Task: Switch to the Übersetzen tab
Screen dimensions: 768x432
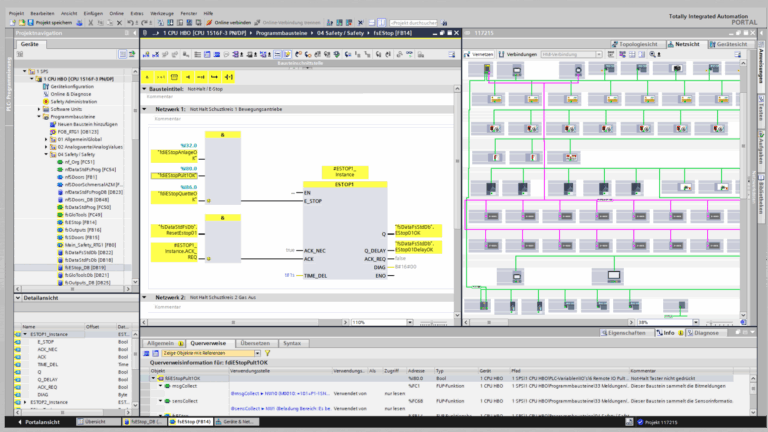Action: 257,343
